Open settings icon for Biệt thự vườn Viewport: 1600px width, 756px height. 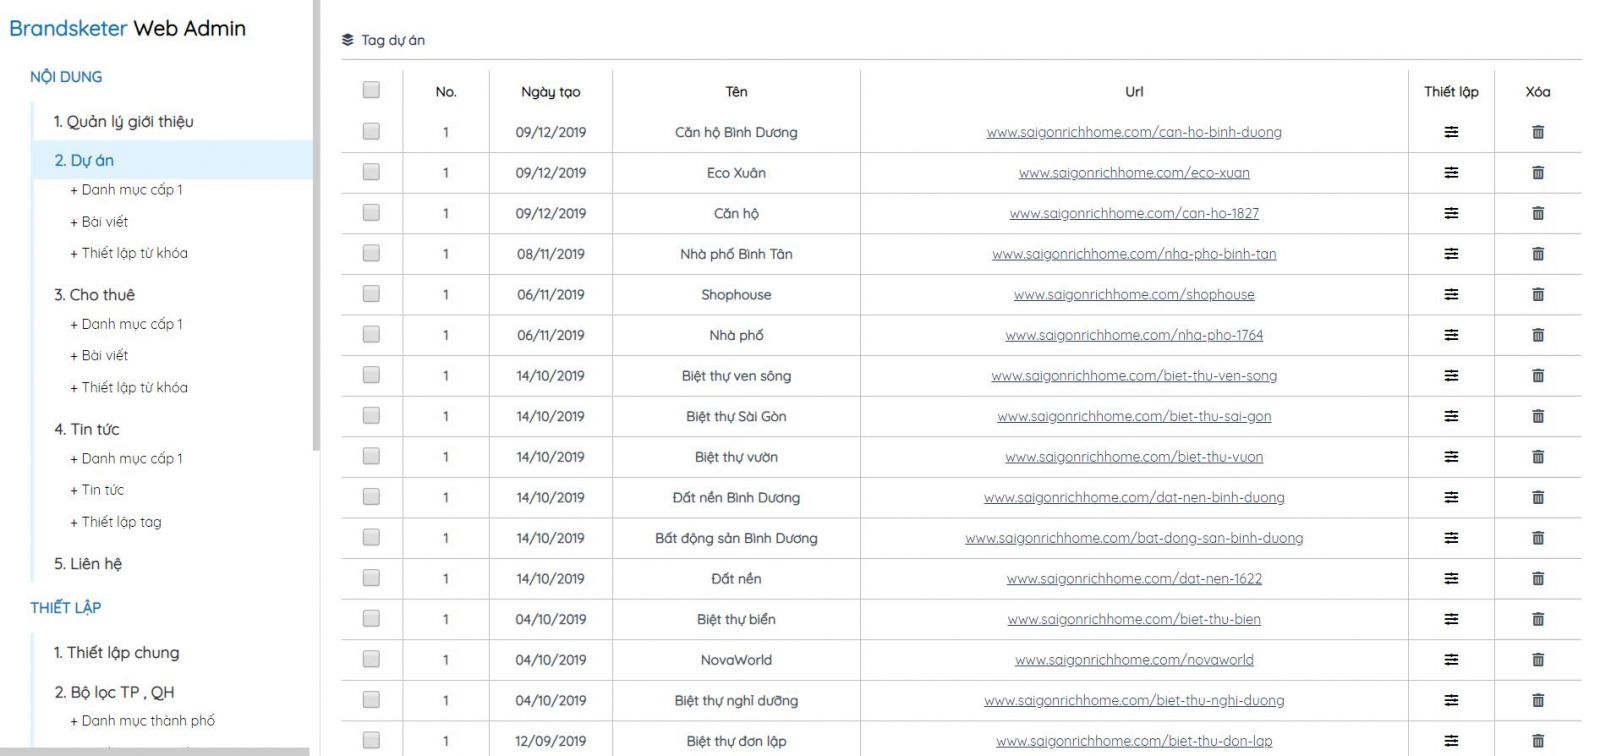pos(1451,457)
